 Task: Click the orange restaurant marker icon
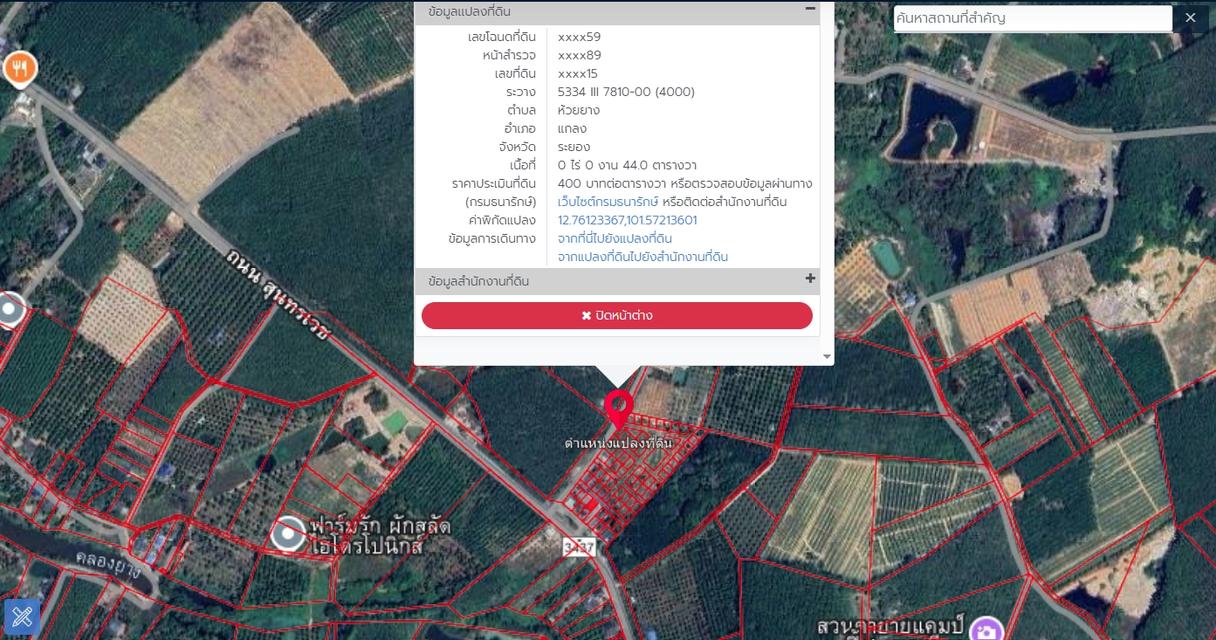tap(20, 69)
